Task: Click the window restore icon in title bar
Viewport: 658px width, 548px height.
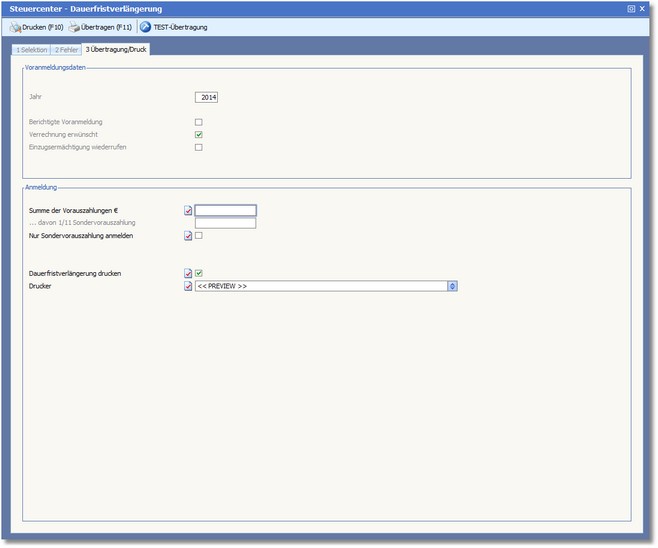Action: [x=631, y=8]
